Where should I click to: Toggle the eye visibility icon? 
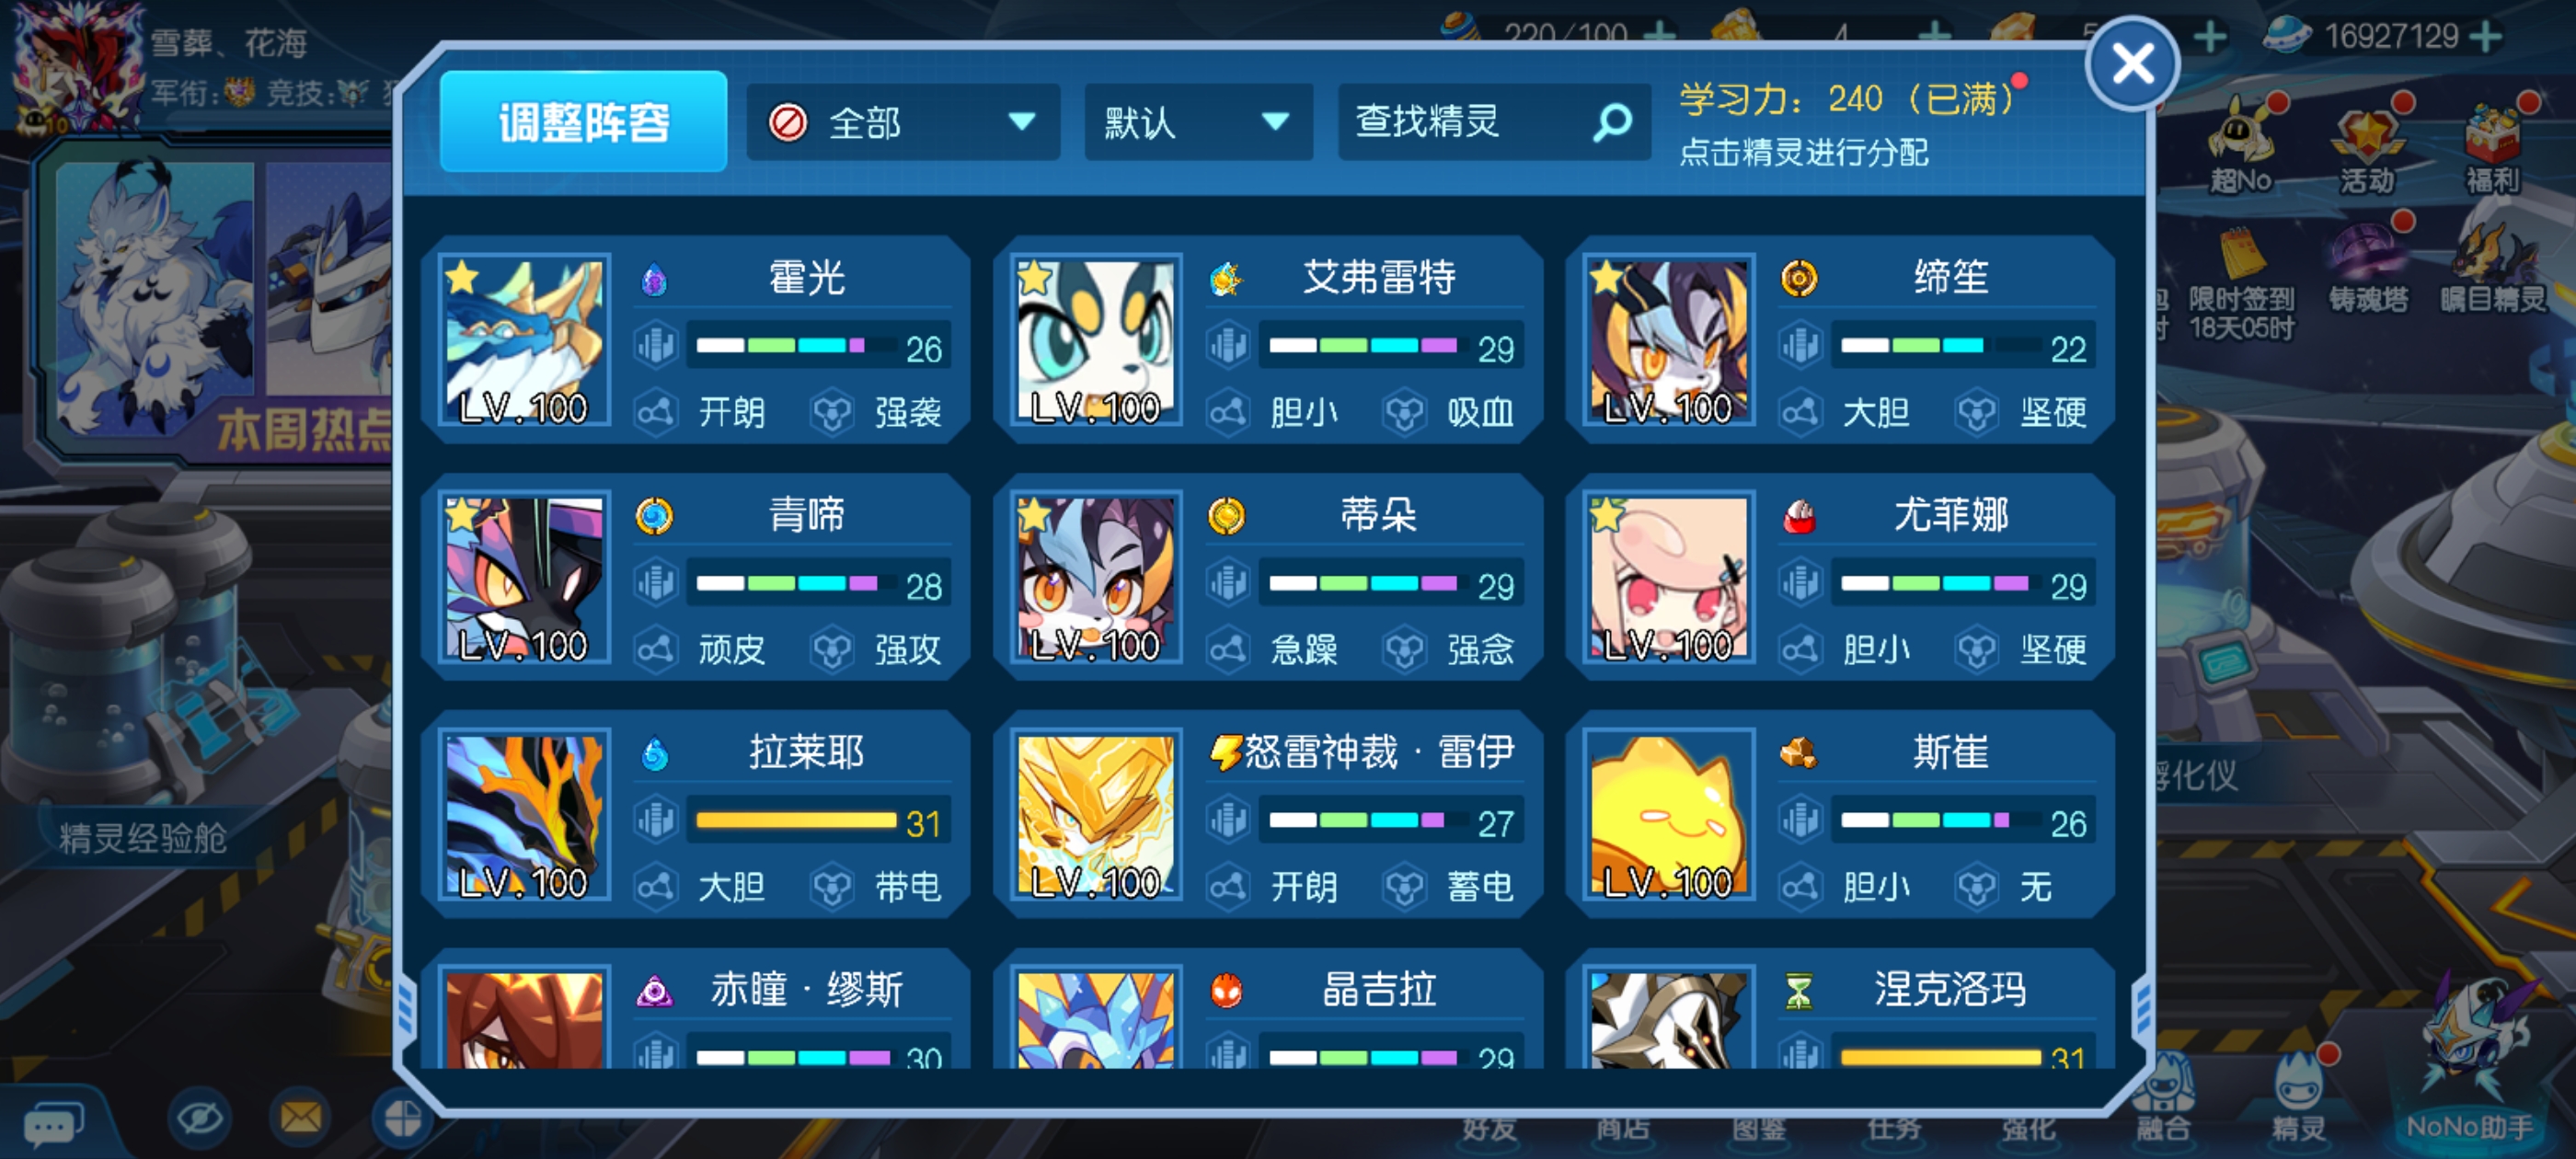tap(199, 1117)
